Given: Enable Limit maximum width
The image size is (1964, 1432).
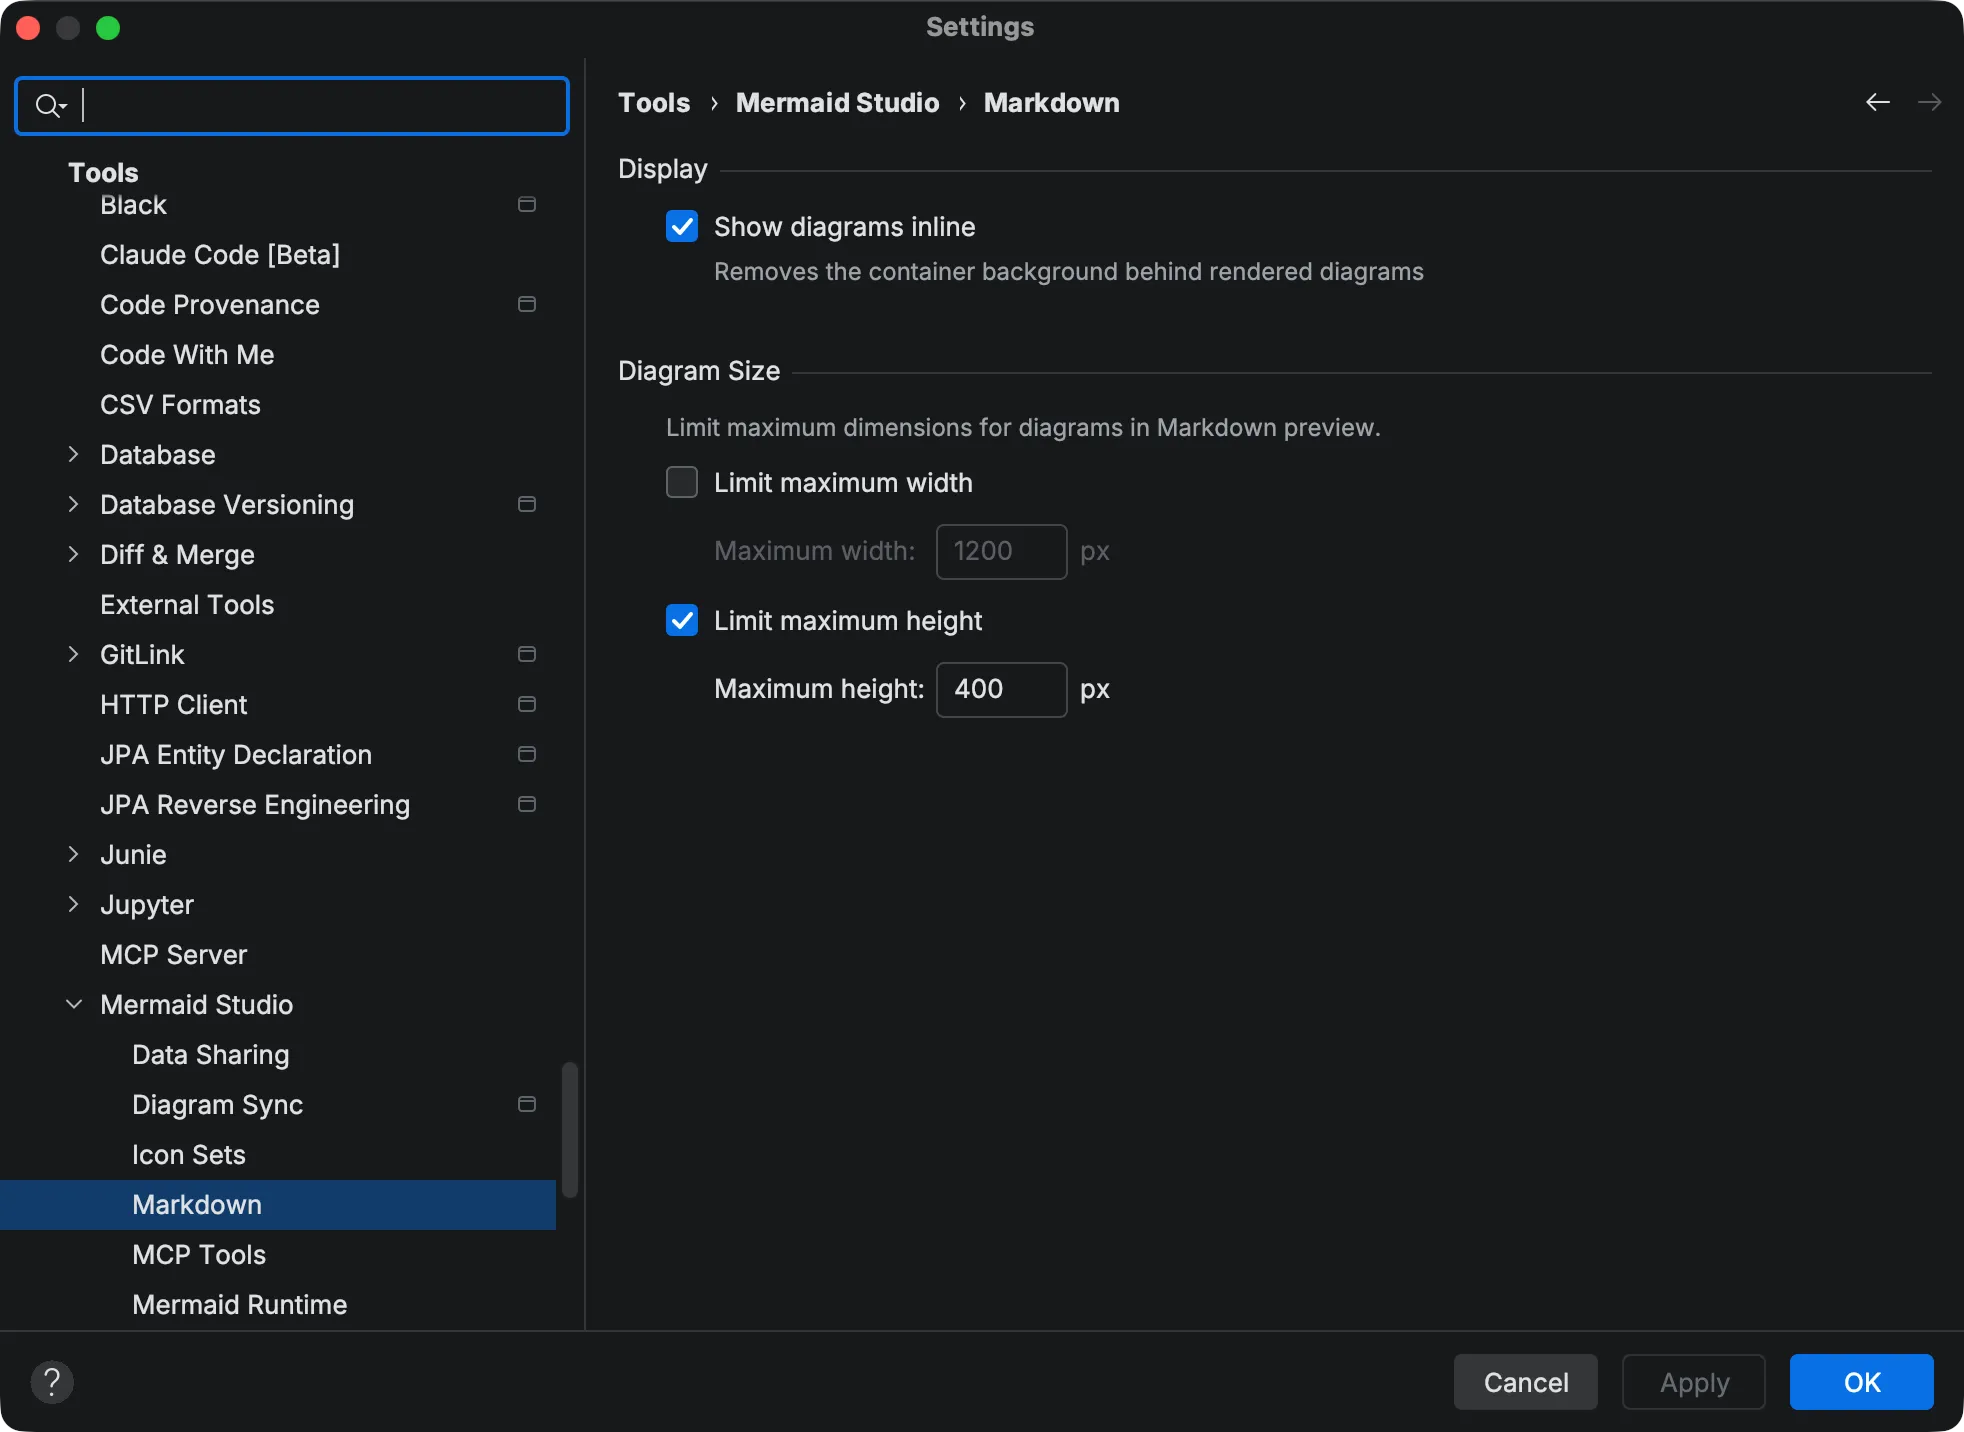Looking at the screenshot, I should [681, 482].
